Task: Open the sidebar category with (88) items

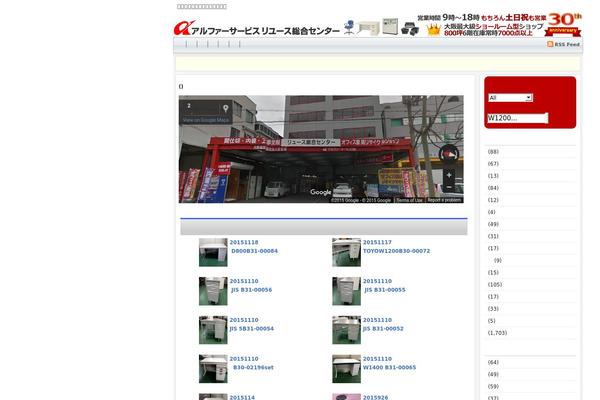Action: click(x=493, y=152)
